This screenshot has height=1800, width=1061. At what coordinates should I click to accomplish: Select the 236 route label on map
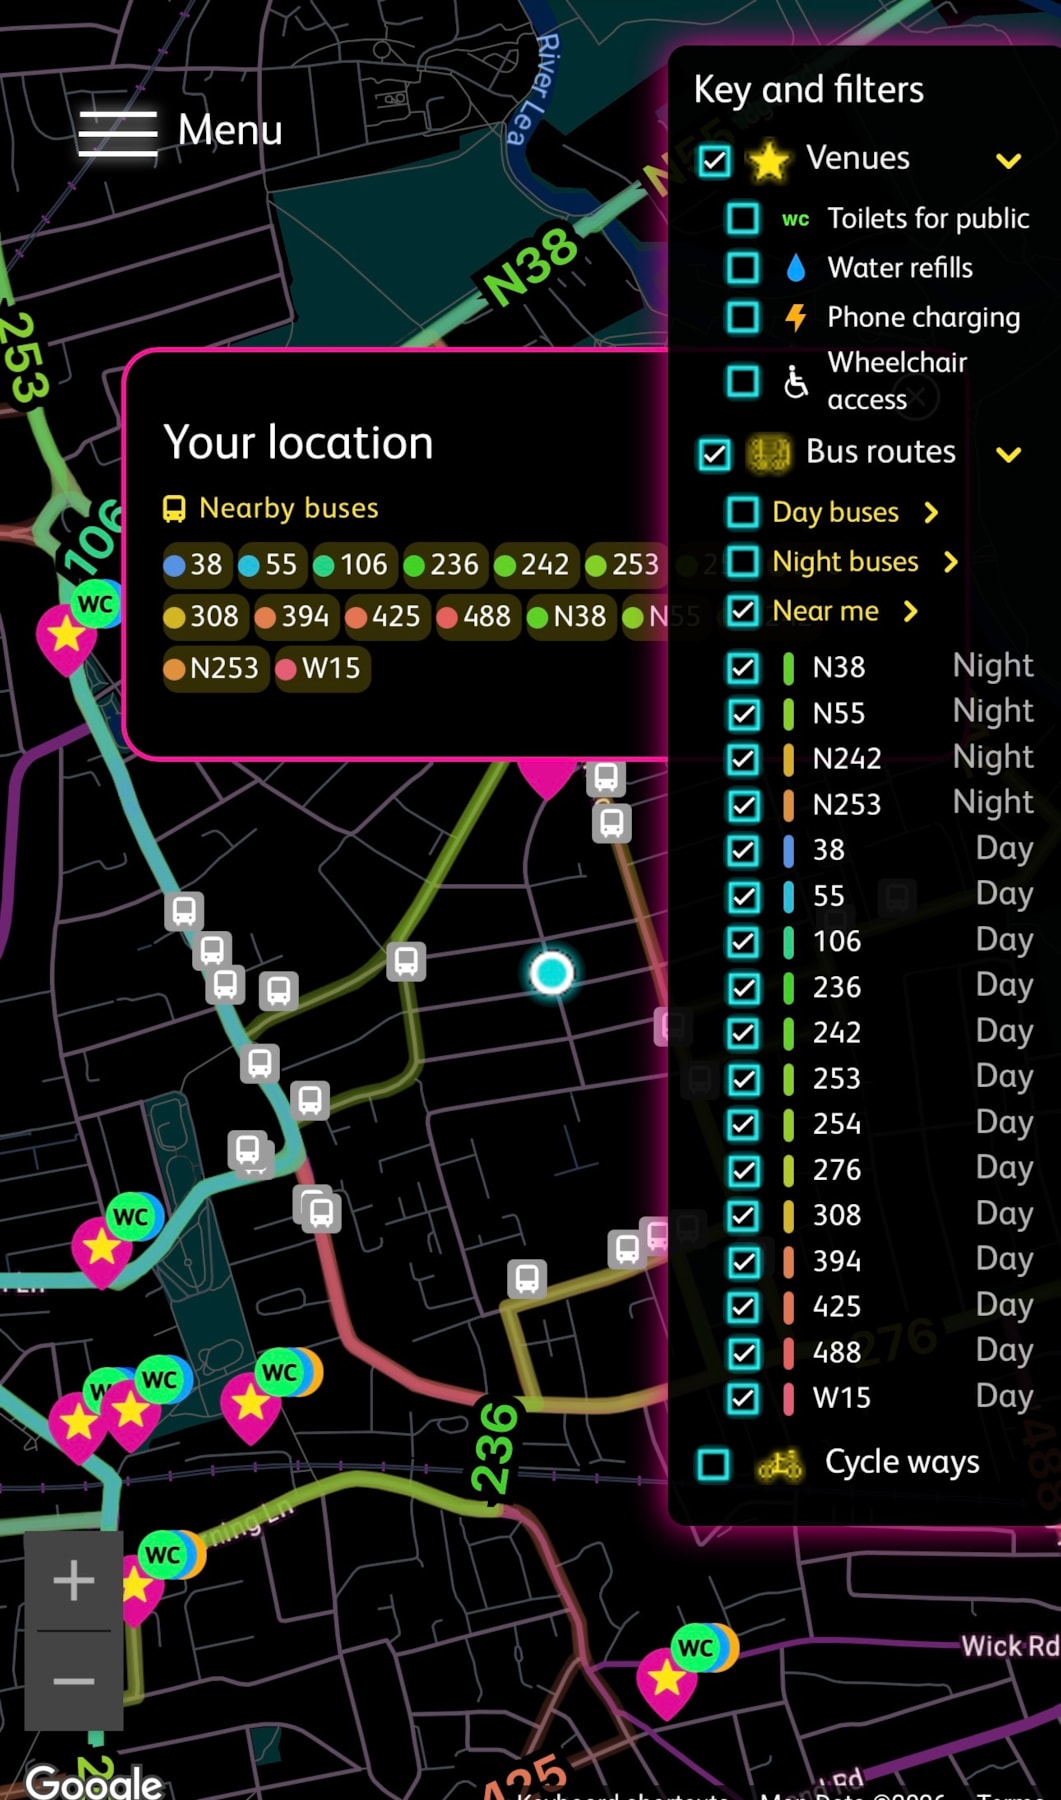(496, 1447)
